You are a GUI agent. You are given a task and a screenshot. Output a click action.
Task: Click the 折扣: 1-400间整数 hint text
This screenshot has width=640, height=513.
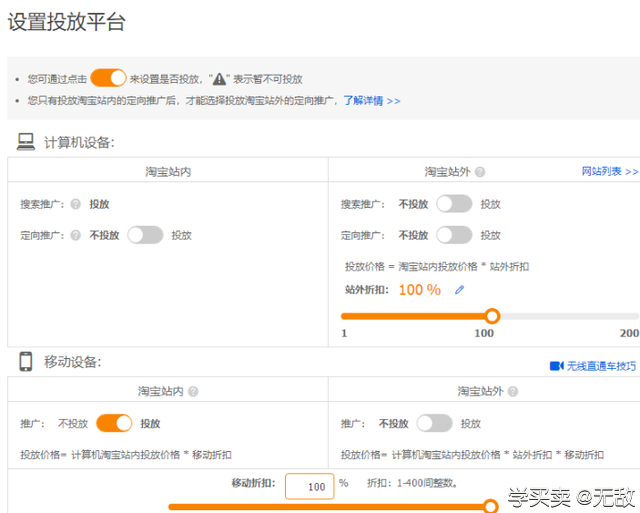(x=412, y=483)
